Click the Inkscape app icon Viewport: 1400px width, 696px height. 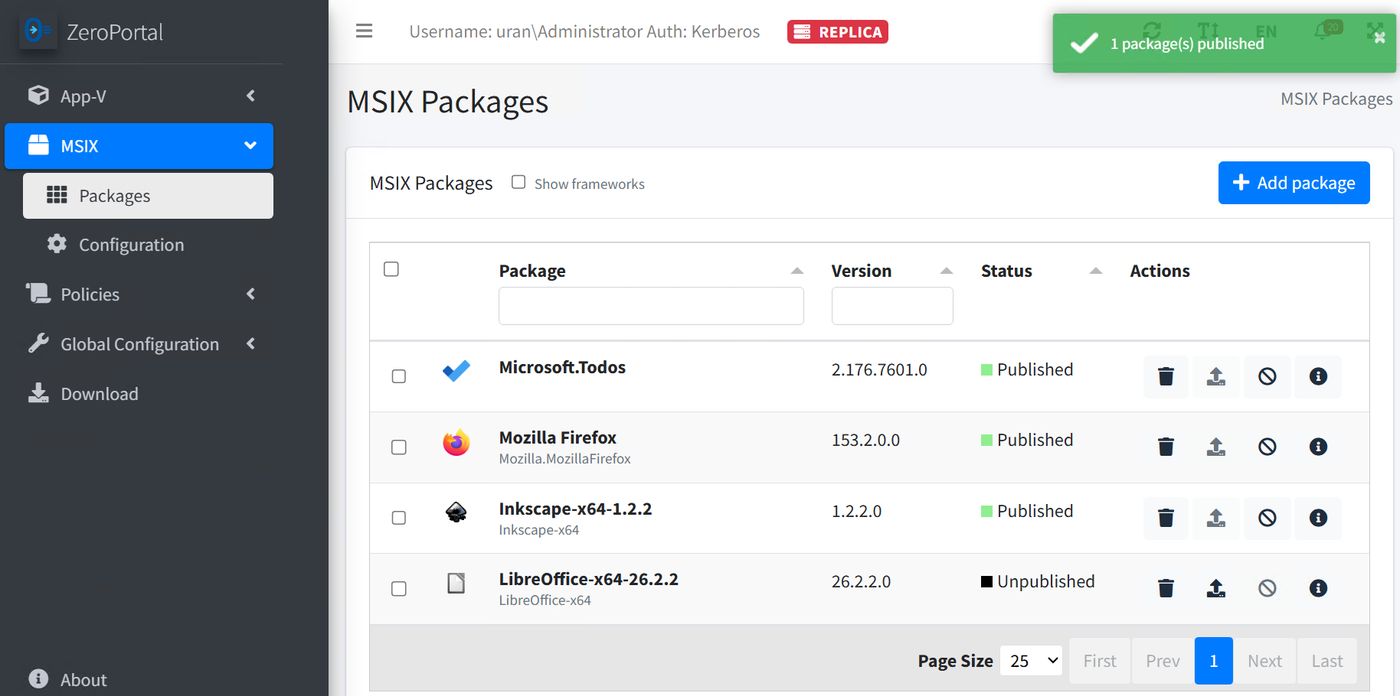(x=456, y=513)
